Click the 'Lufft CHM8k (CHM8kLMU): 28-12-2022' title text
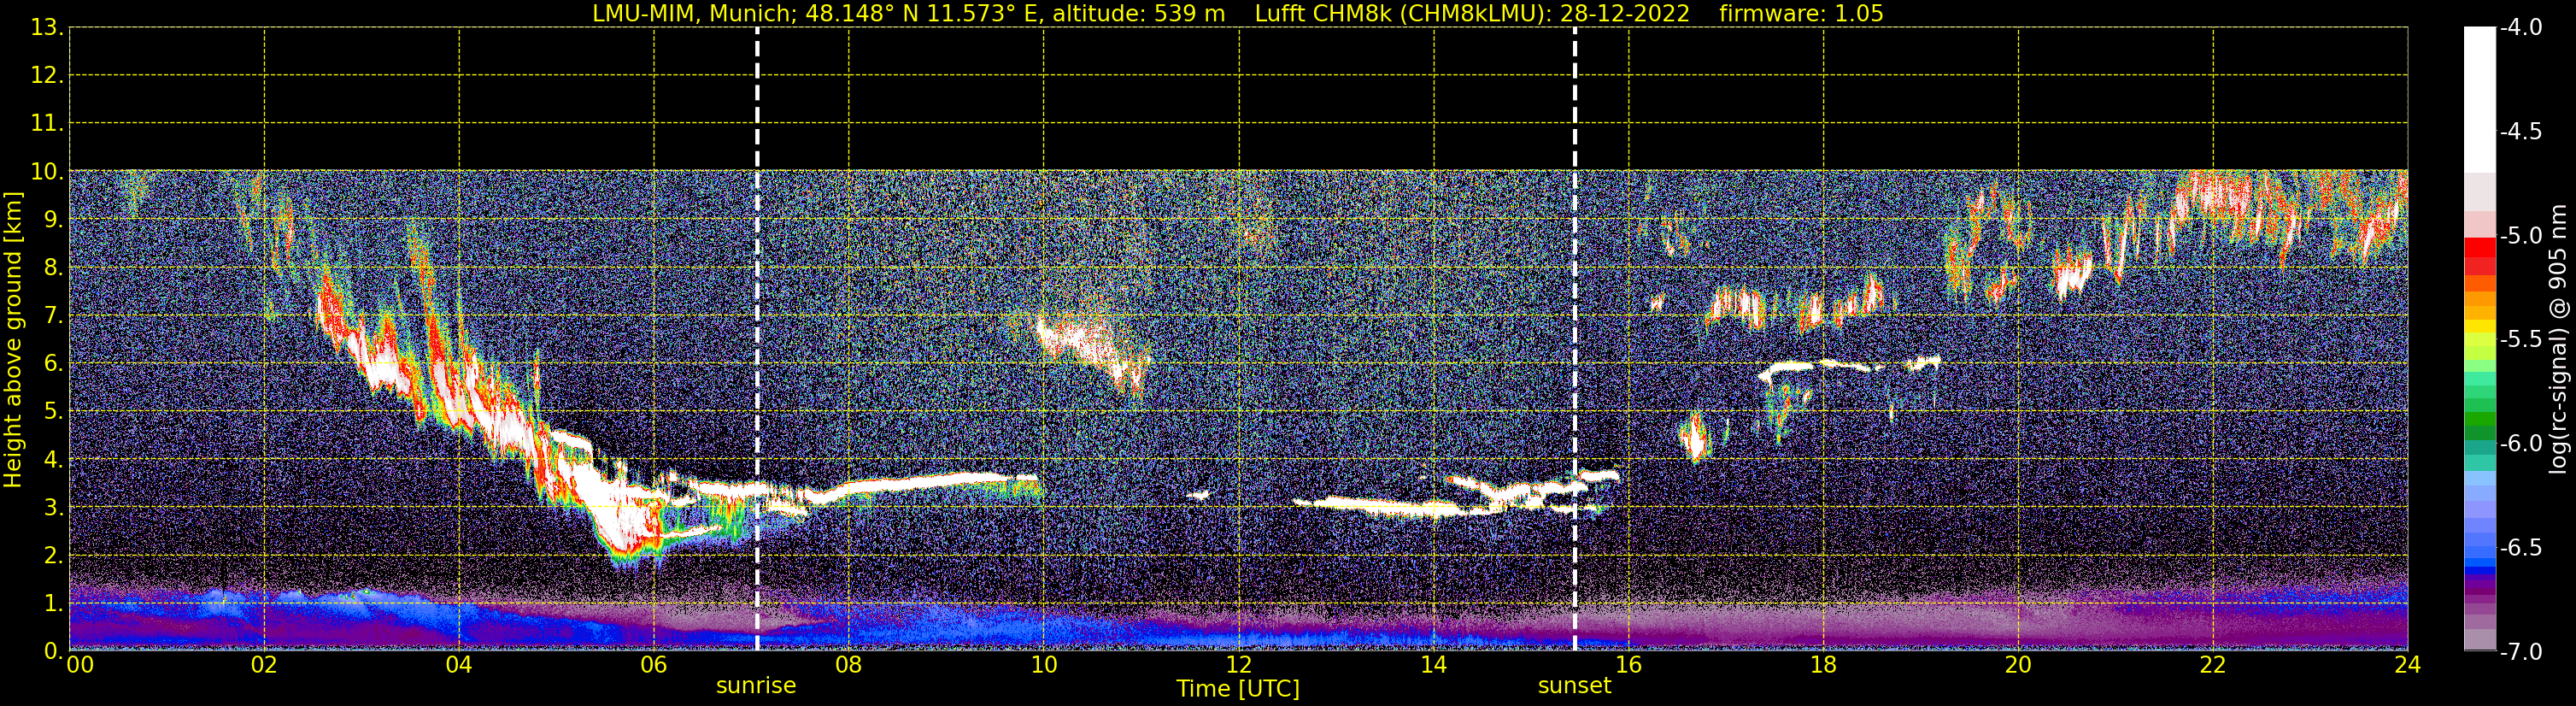Viewport: 2576px width, 706px height. point(1472,14)
